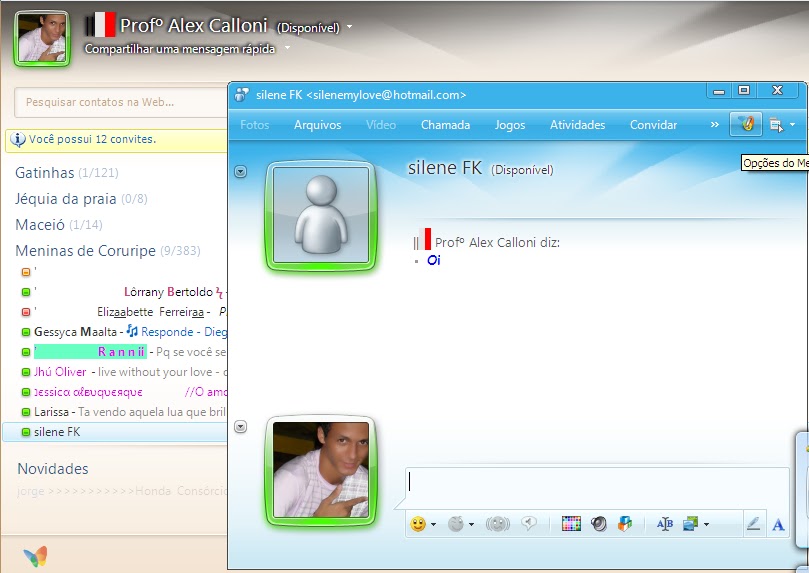This screenshot has height=573, width=809.
Task: Expand the Gatinhas contact group
Action: pos(67,173)
